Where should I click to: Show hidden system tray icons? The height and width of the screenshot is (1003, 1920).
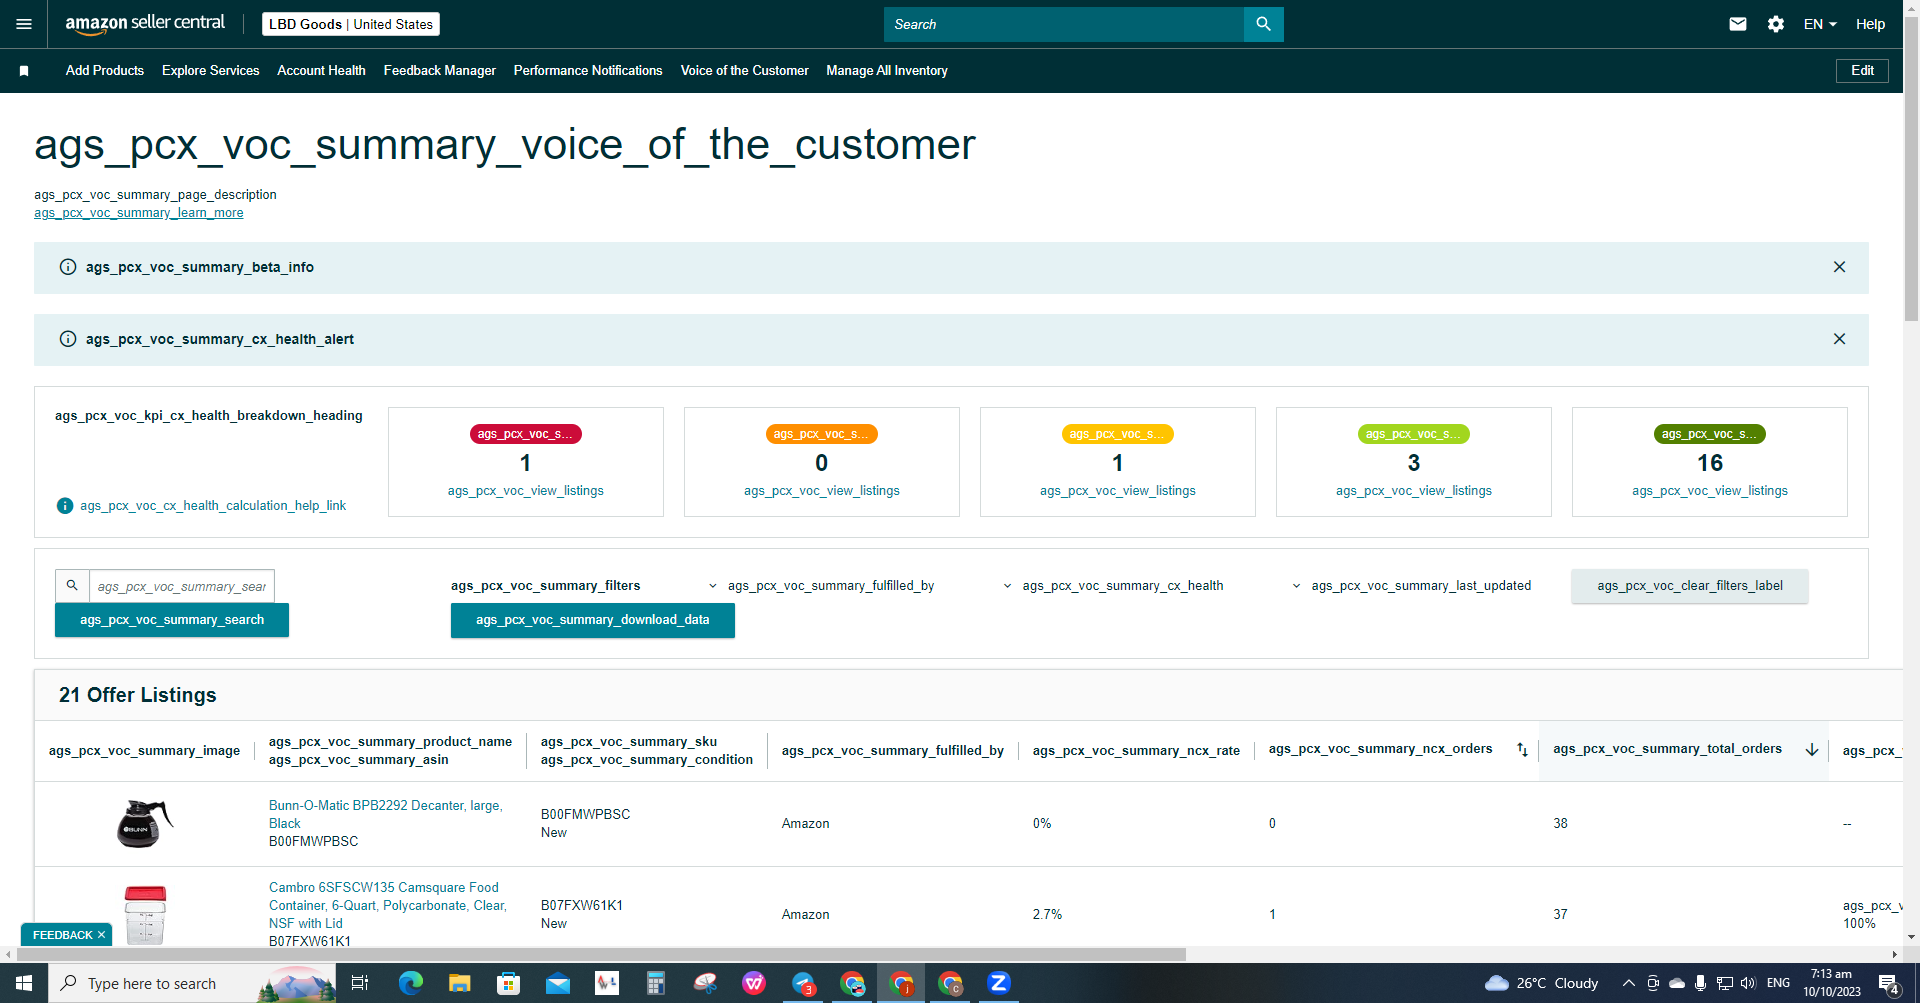[1628, 983]
